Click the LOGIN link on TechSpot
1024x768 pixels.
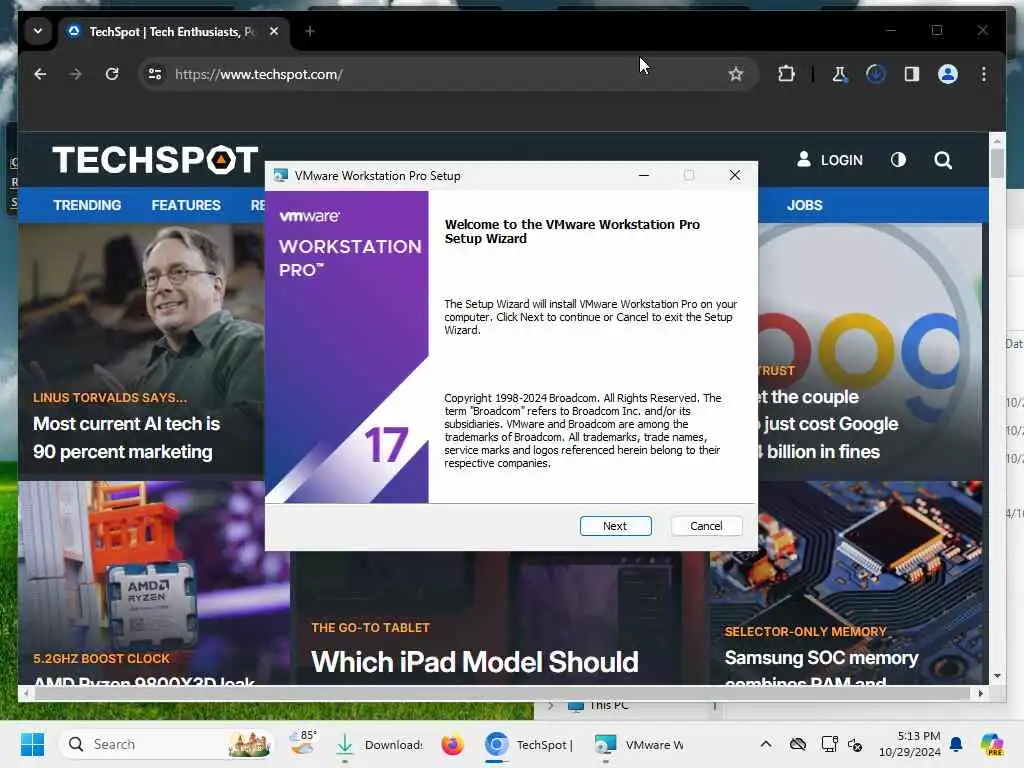pyautogui.click(x=830, y=160)
